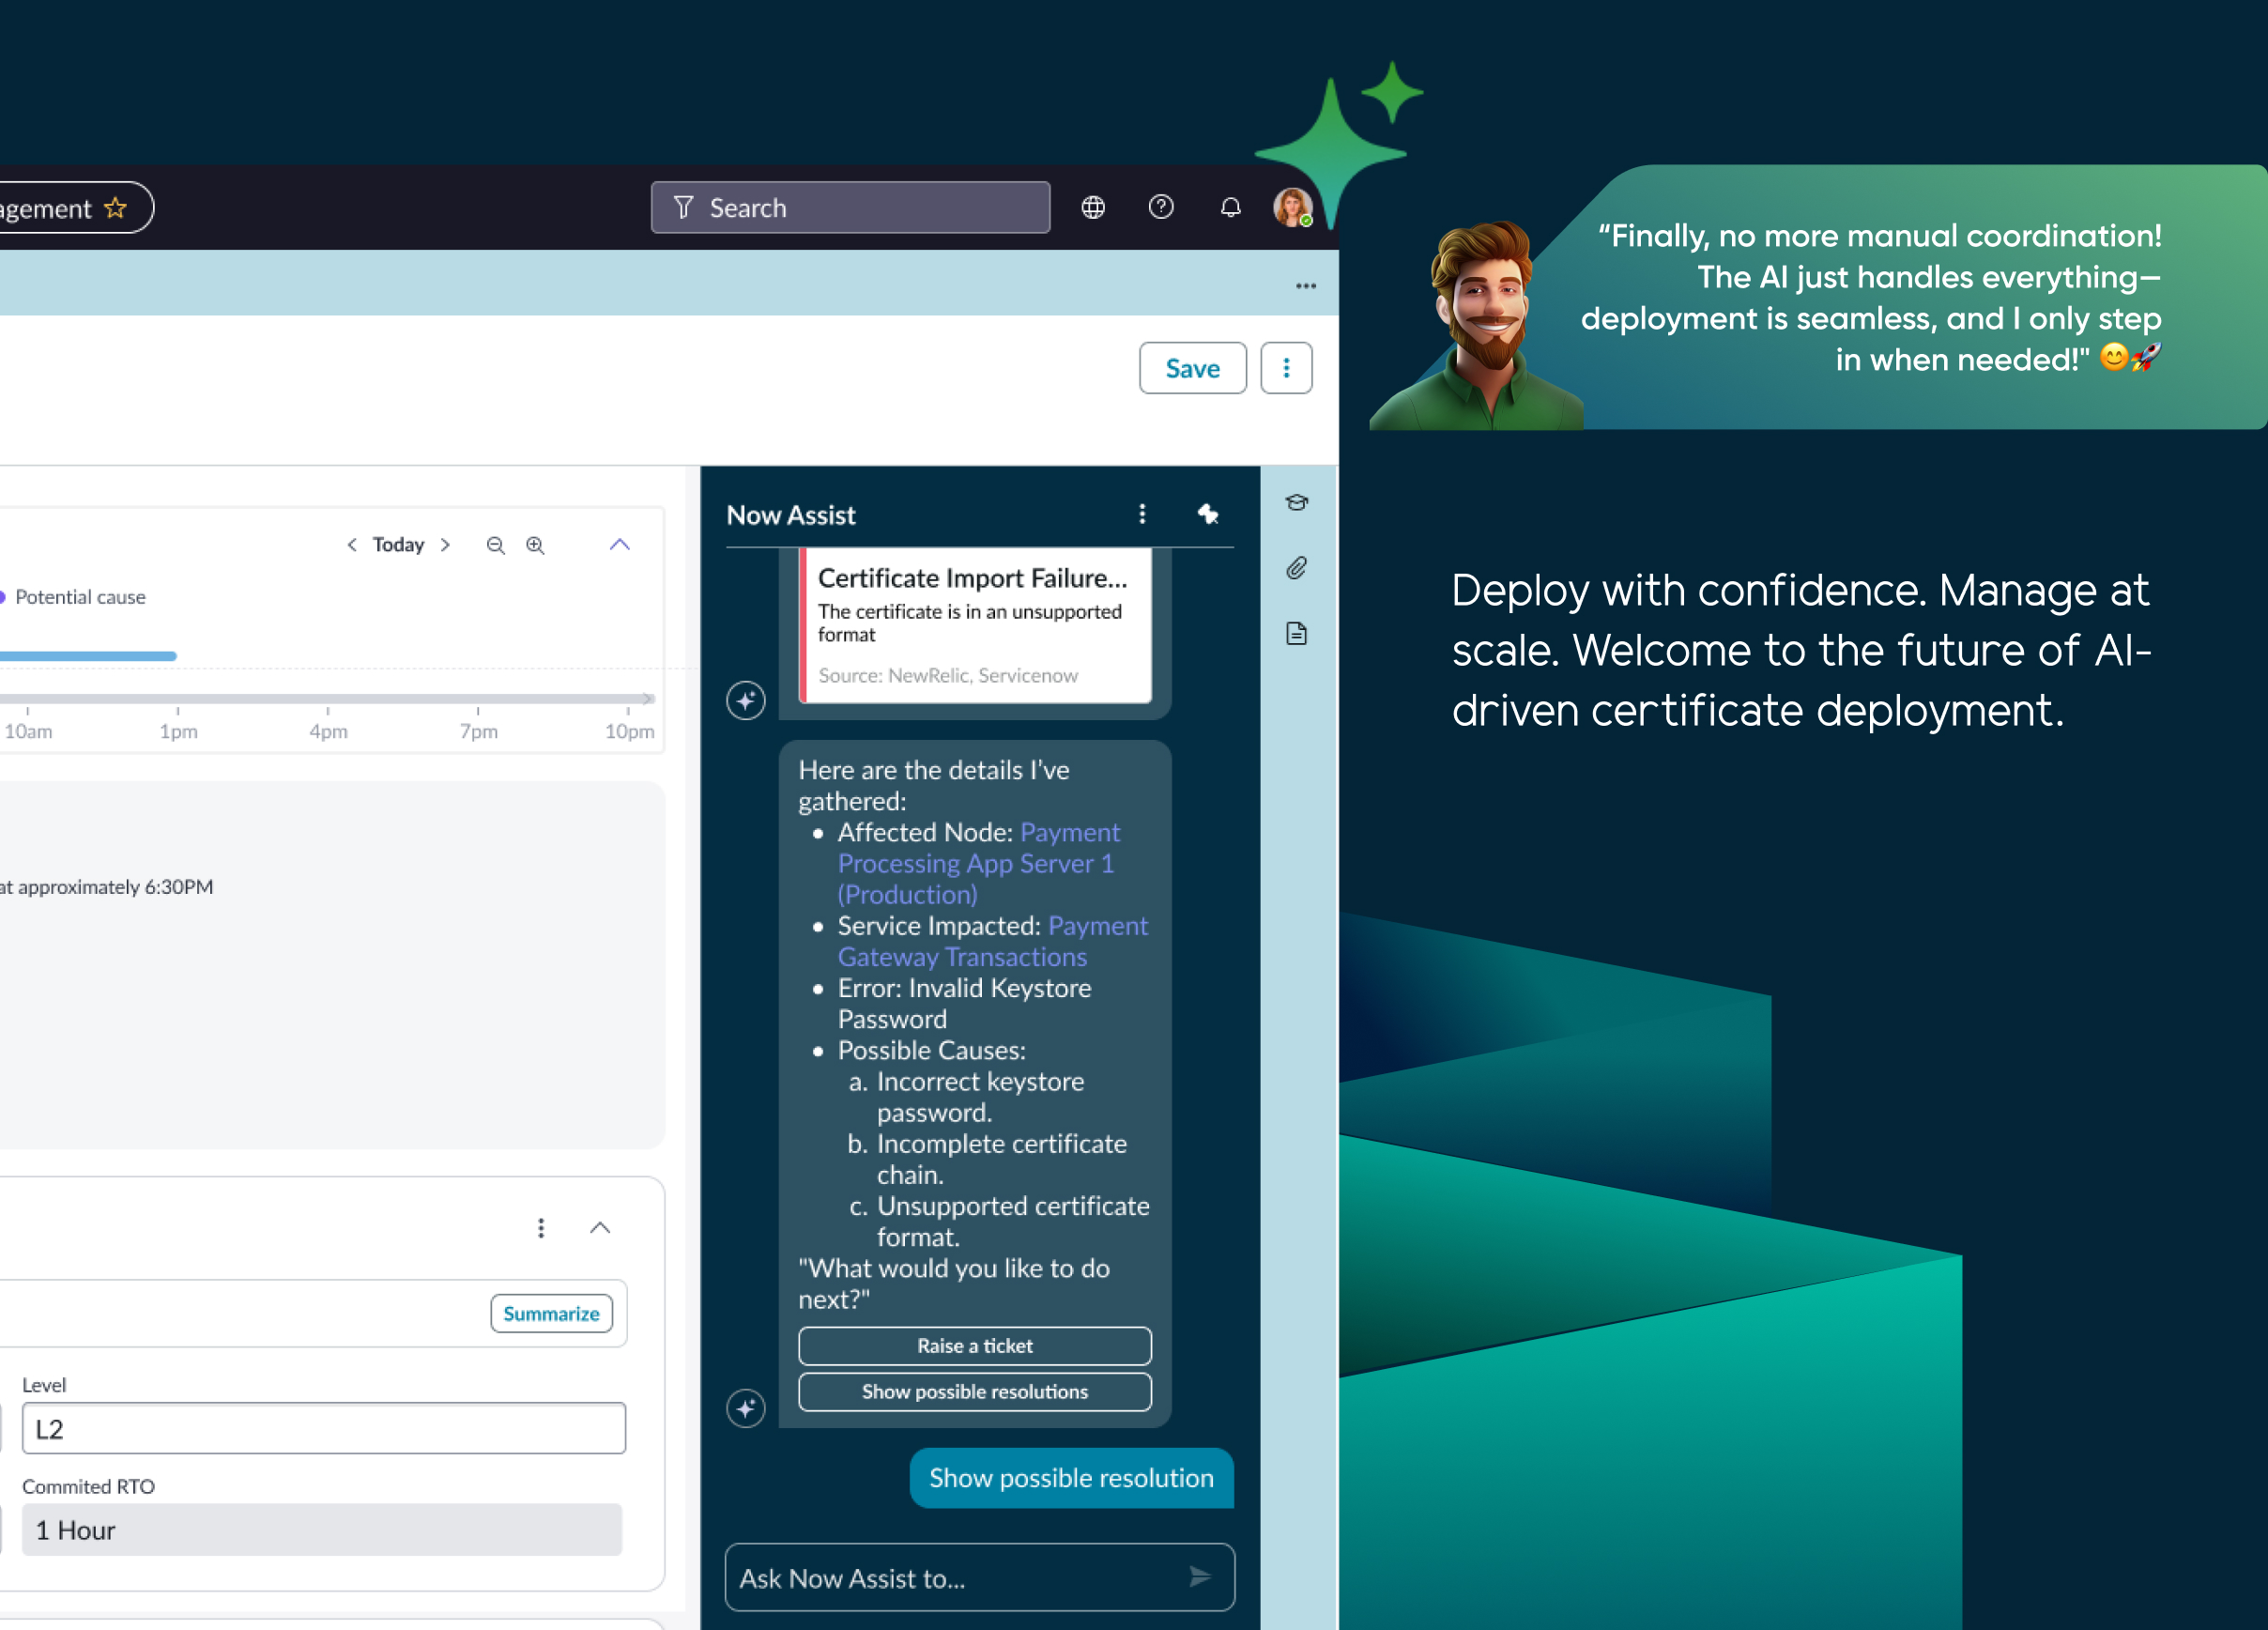
Task: Click the Today timeline label
Action: [398, 545]
